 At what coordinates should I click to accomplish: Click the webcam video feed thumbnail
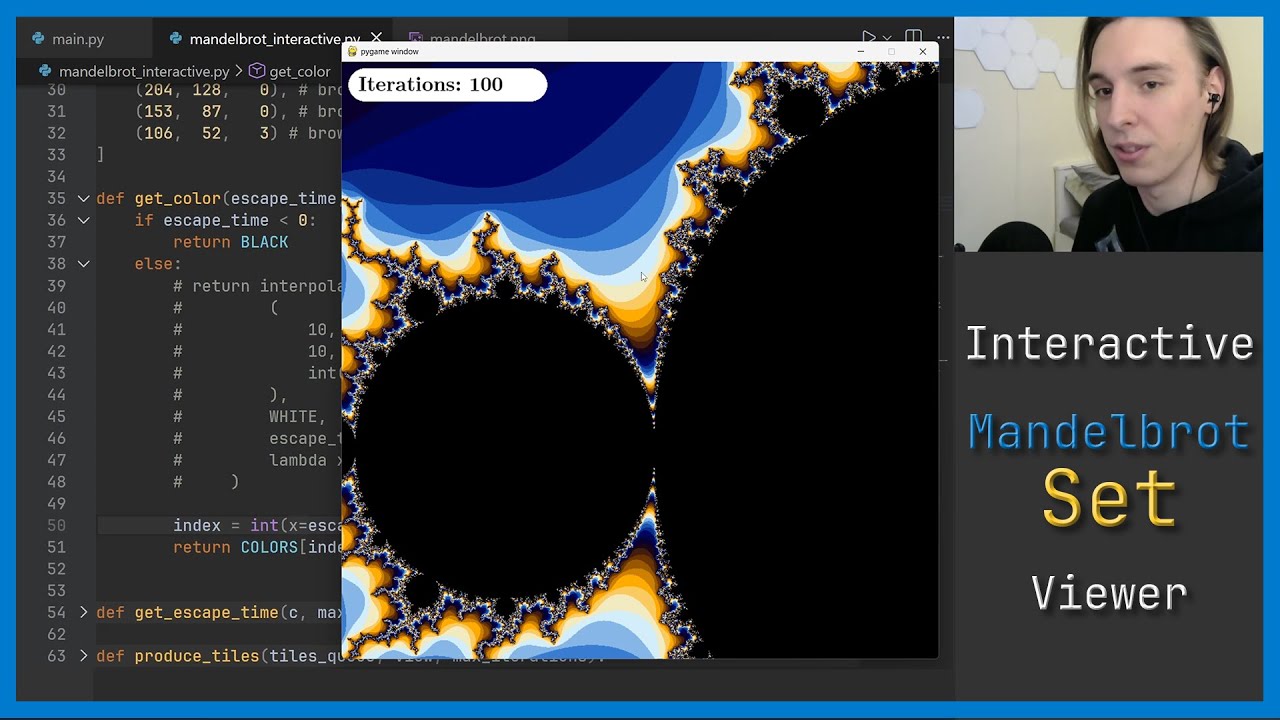pos(1108,134)
